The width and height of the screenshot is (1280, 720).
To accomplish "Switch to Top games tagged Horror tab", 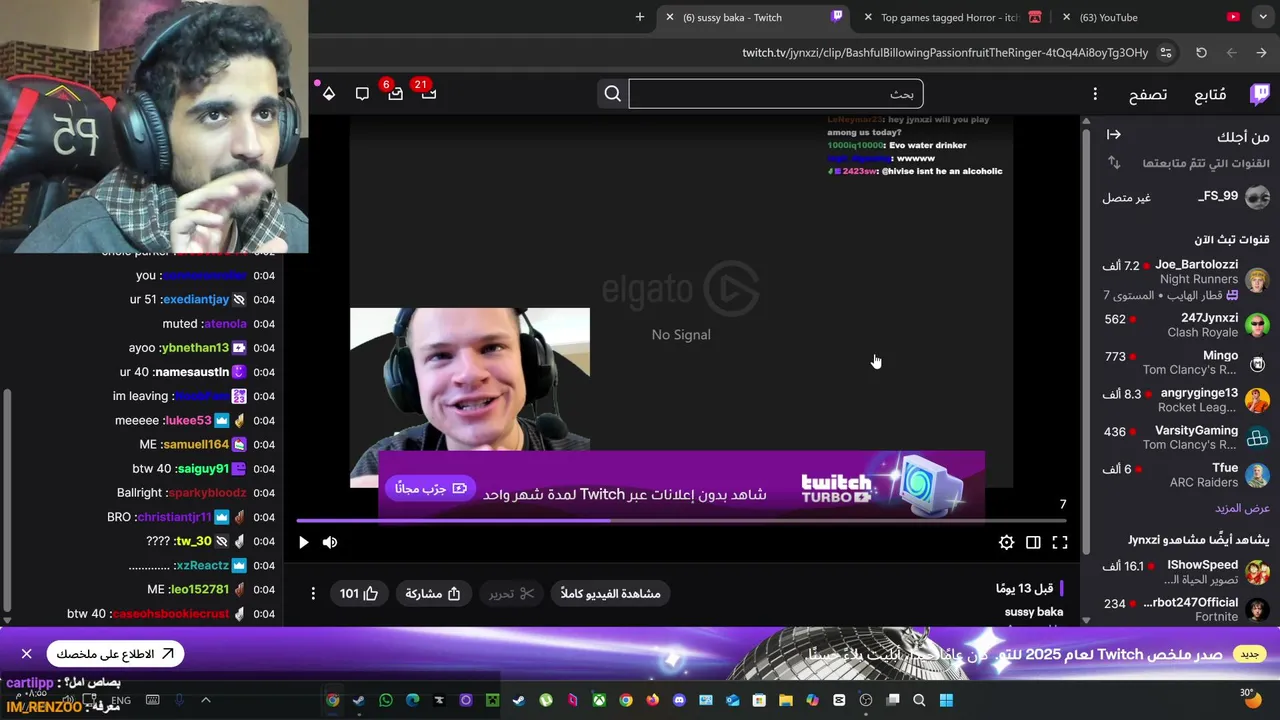I will coord(955,17).
